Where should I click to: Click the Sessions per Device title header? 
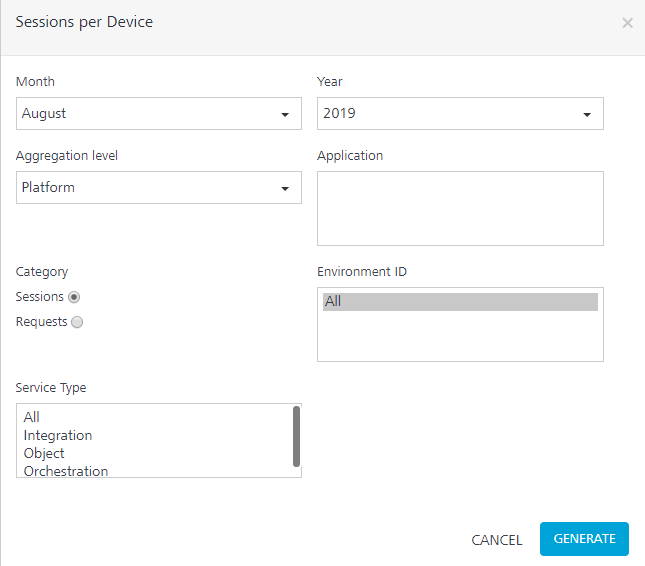point(85,22)
